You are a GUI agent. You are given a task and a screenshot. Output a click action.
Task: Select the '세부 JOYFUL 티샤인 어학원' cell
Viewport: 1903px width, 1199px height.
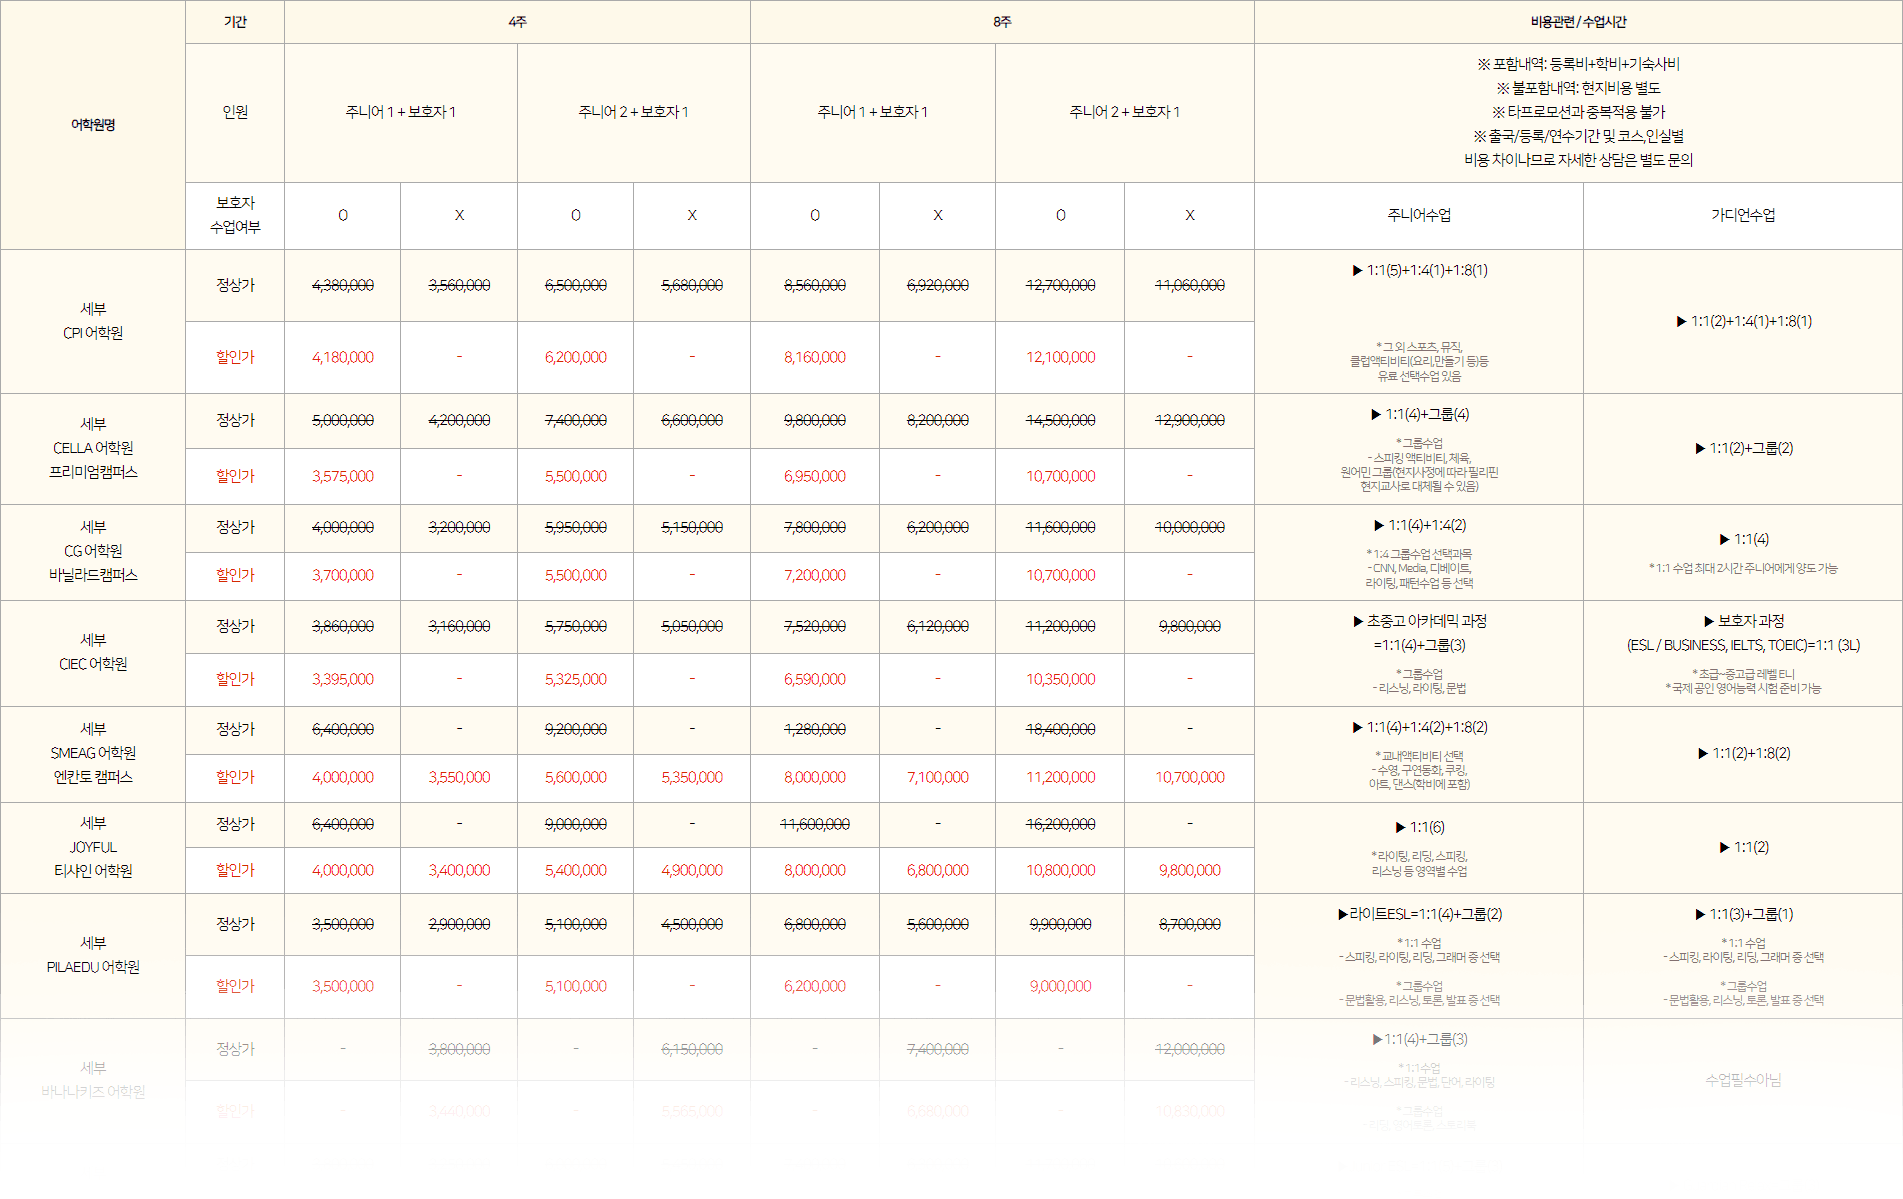coord(93,847)
